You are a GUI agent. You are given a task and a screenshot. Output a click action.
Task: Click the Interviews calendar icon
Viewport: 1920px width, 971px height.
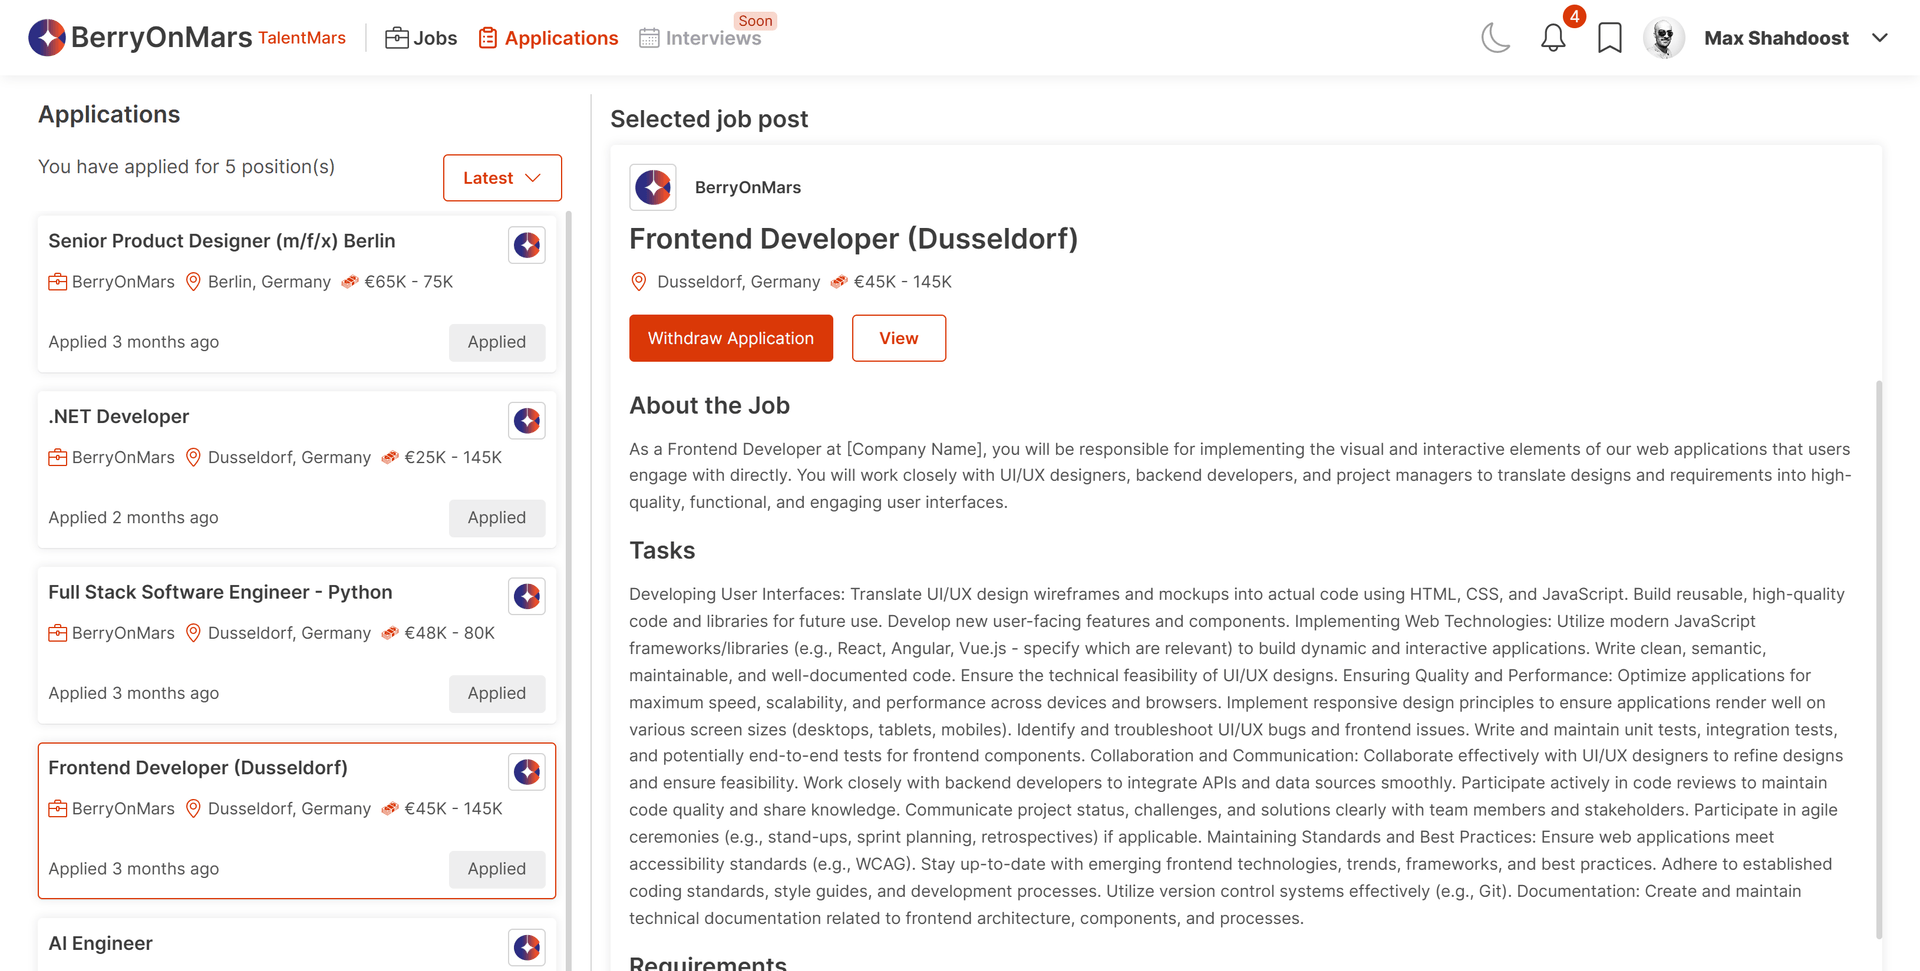649,38
